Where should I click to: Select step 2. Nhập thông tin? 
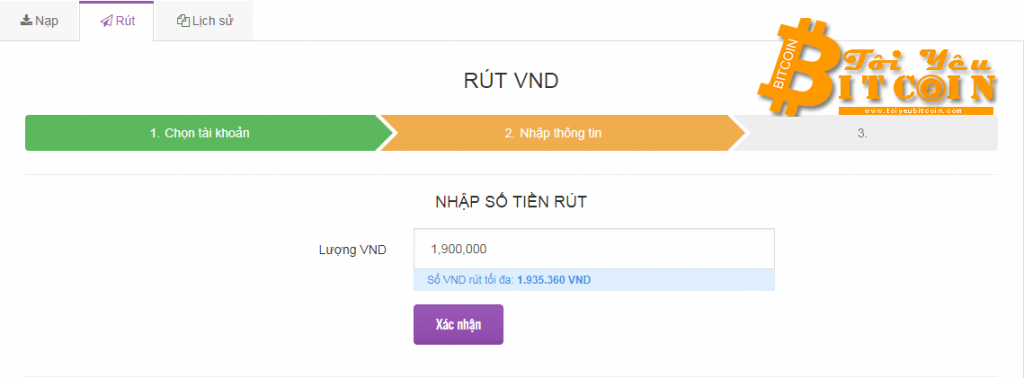(x=562, y=133)
